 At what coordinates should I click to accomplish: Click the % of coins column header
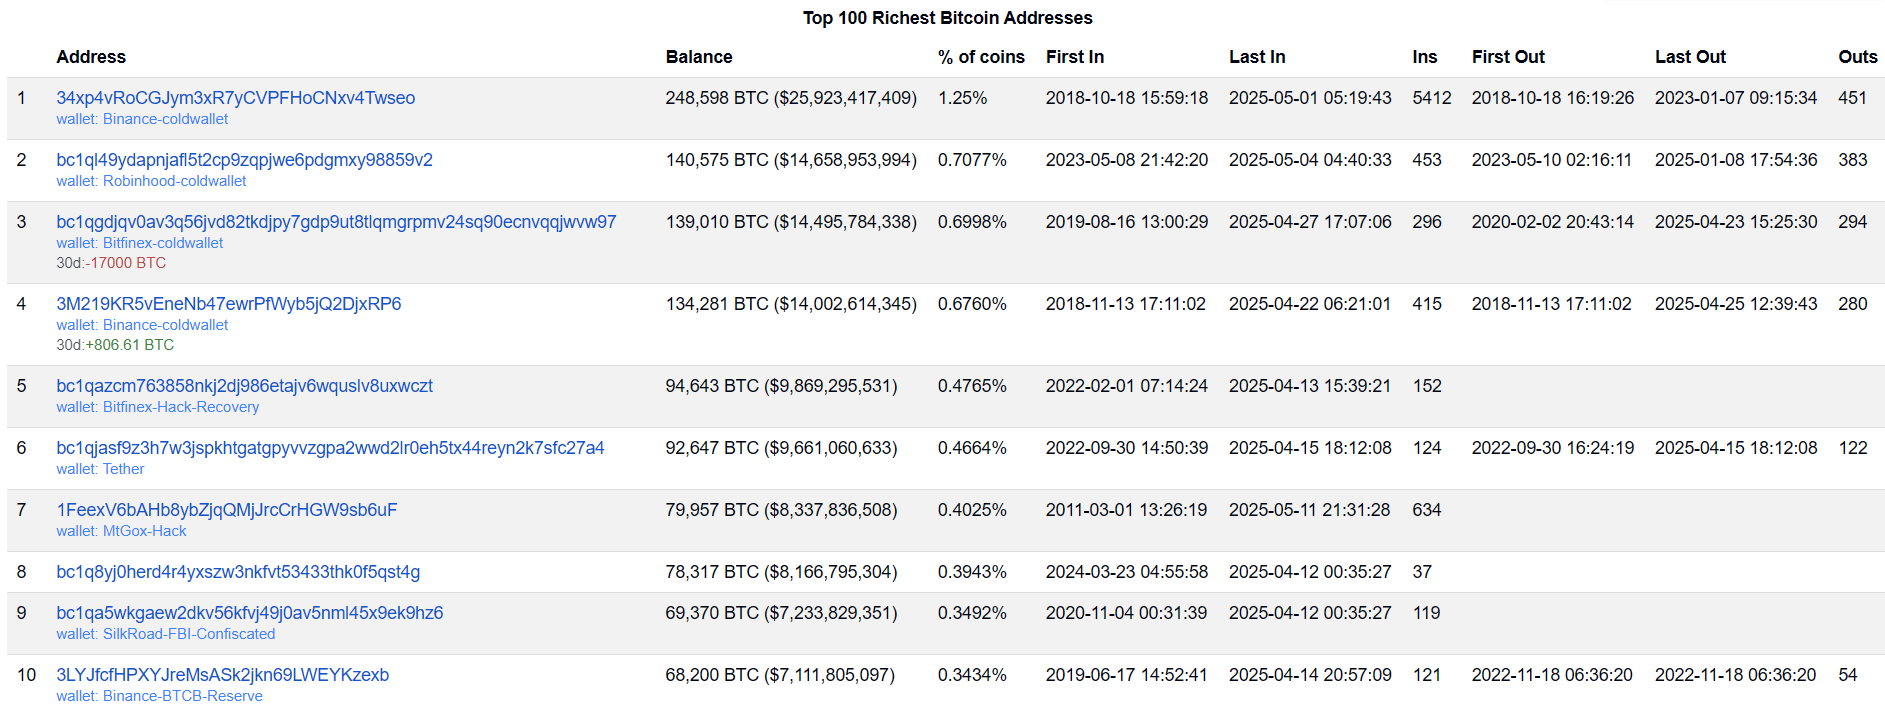(x=980, y=57)
